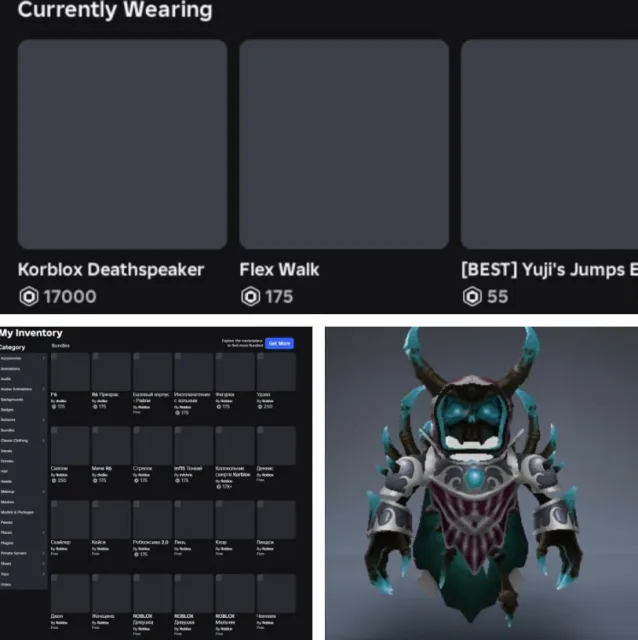Viewport: 638px width, 640px height.
Task: Click the Flex Walk title link
Action: click(x=279, y=269)
